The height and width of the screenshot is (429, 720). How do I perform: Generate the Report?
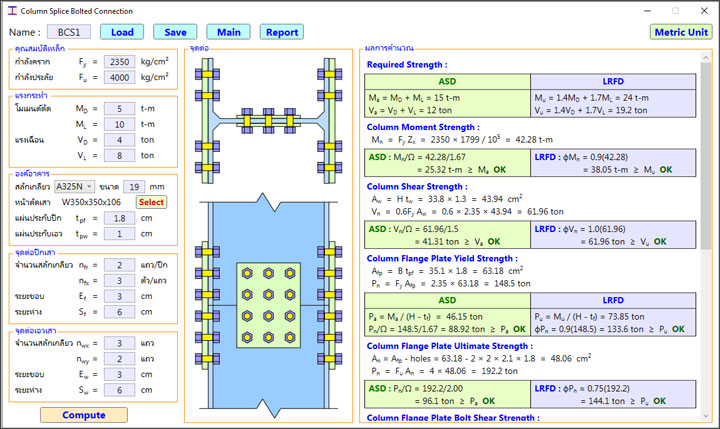pyautogui.click(x=282, y=32)
